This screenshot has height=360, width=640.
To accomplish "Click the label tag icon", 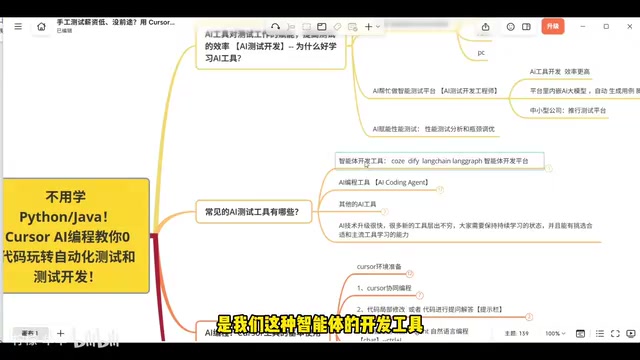I will click(x=337, y=27).
